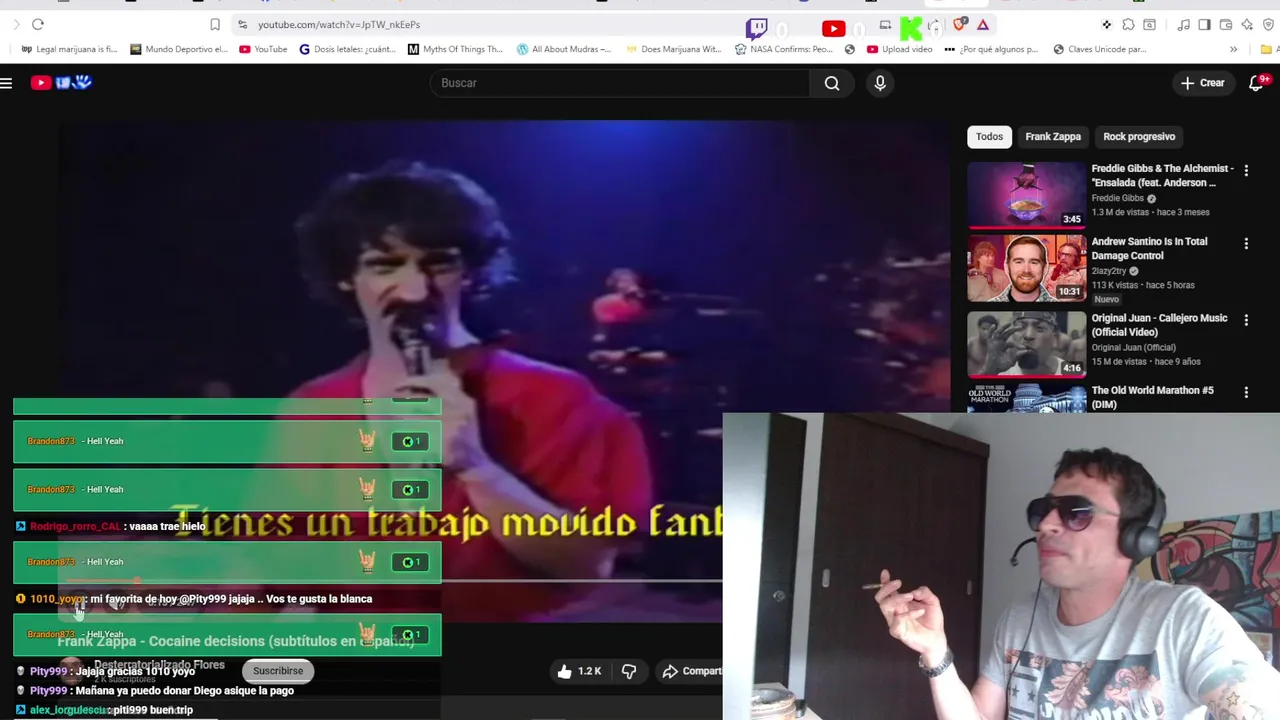Expand the hidden bookmarks chevron
1280x720 pixels.
tap(1233, 49)
